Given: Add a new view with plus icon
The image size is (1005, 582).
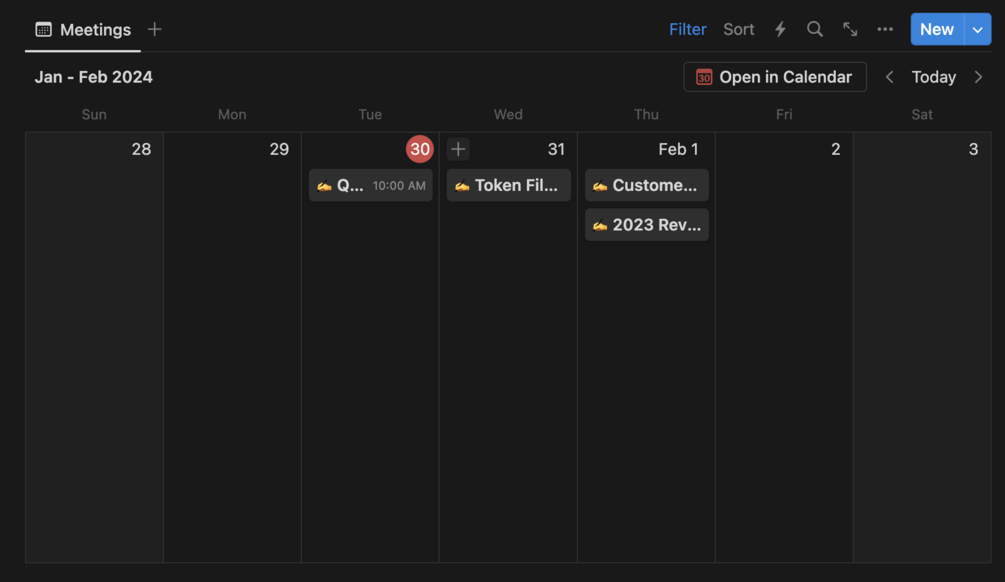Looking at the screenshot, I should tap(155, 30).
